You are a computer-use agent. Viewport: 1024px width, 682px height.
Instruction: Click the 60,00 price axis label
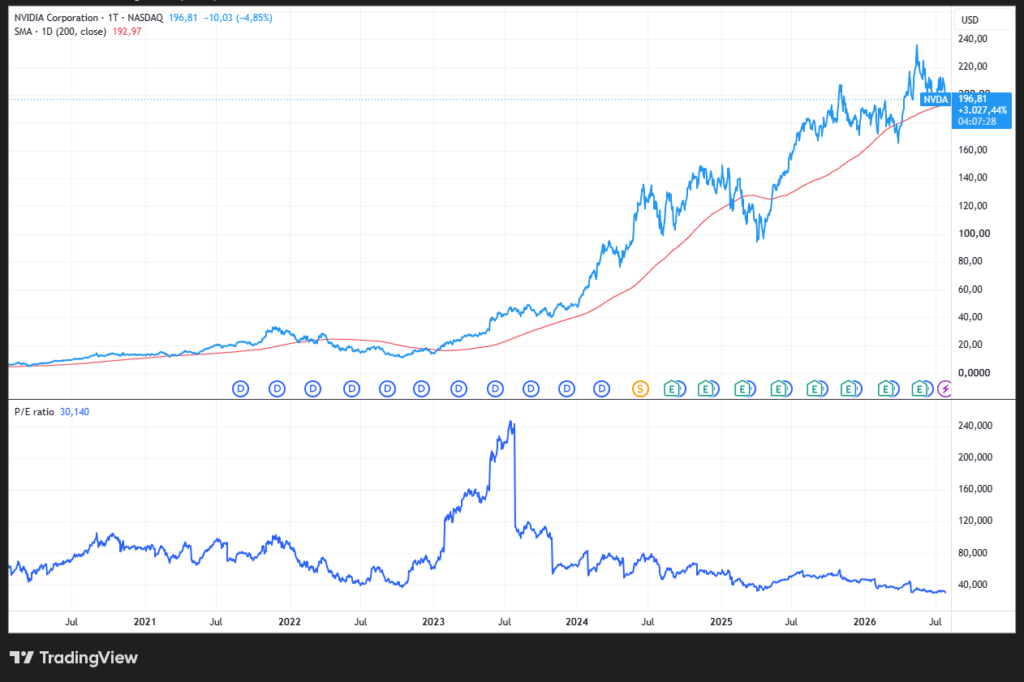(970, 289)
